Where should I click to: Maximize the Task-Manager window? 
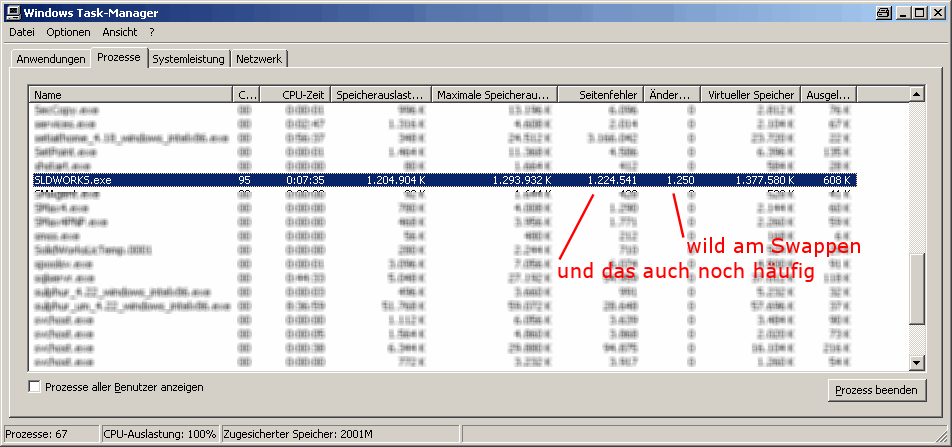919,12
